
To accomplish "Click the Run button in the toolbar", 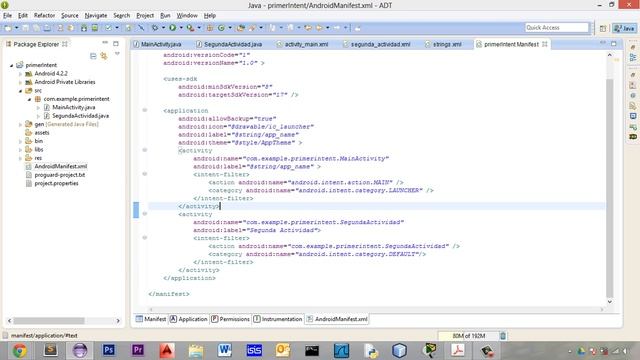I will 173,28.
